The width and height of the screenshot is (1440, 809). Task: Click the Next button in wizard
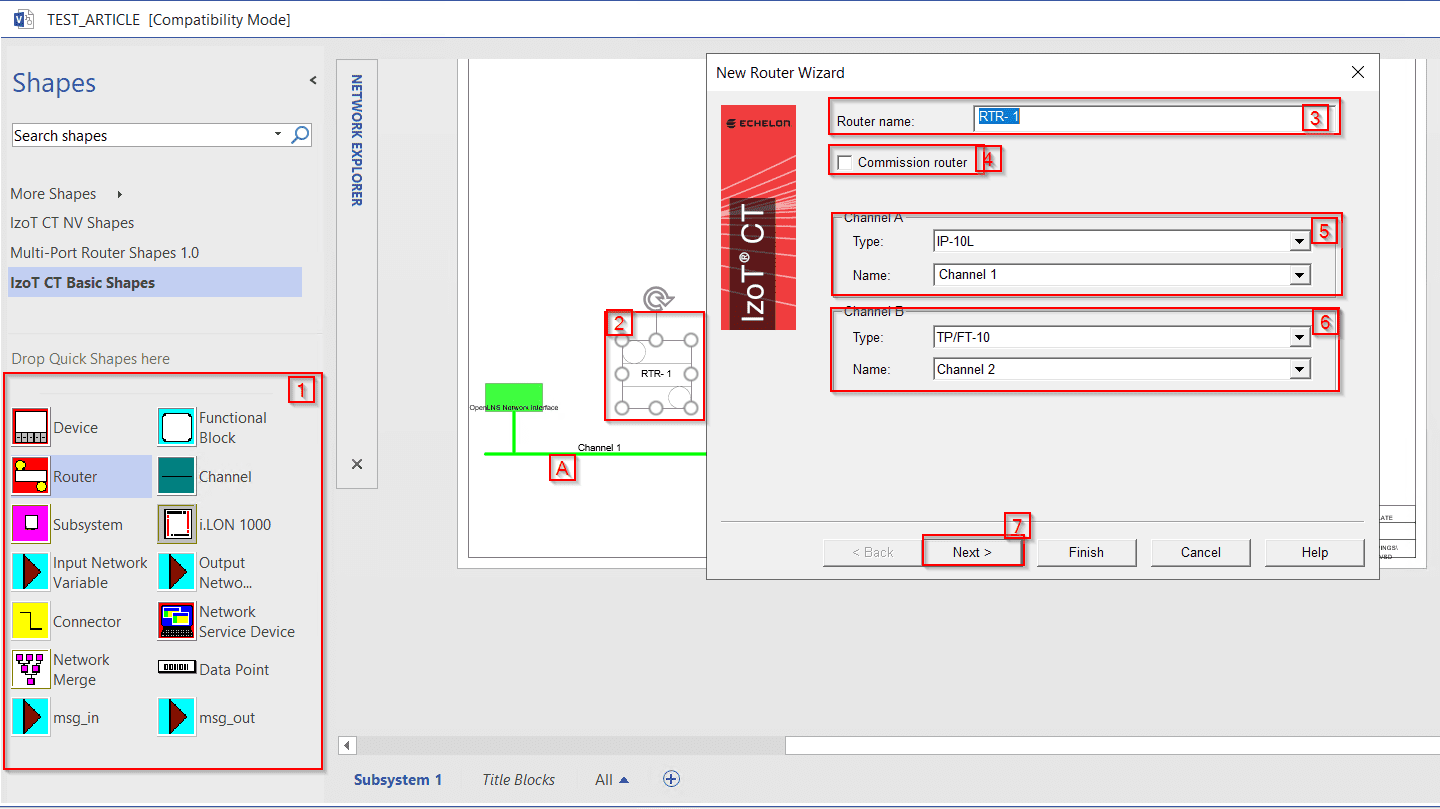click(x=972, y=552)
